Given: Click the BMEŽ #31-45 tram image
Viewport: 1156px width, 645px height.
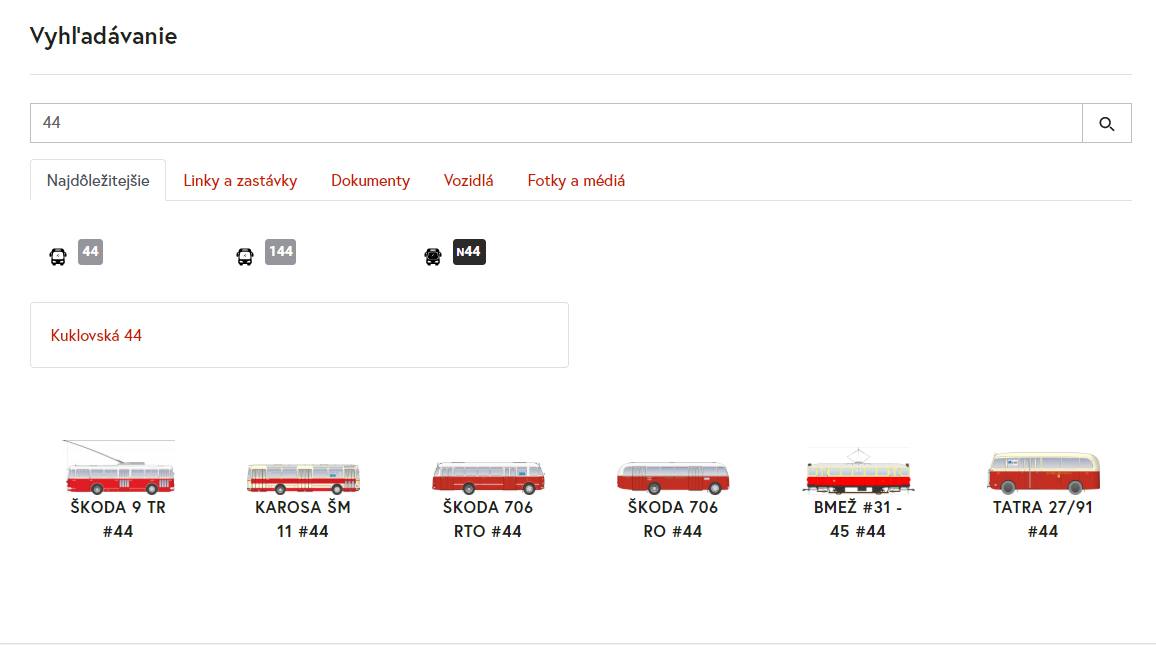Looking at the screenshot, I should (858, 472).
